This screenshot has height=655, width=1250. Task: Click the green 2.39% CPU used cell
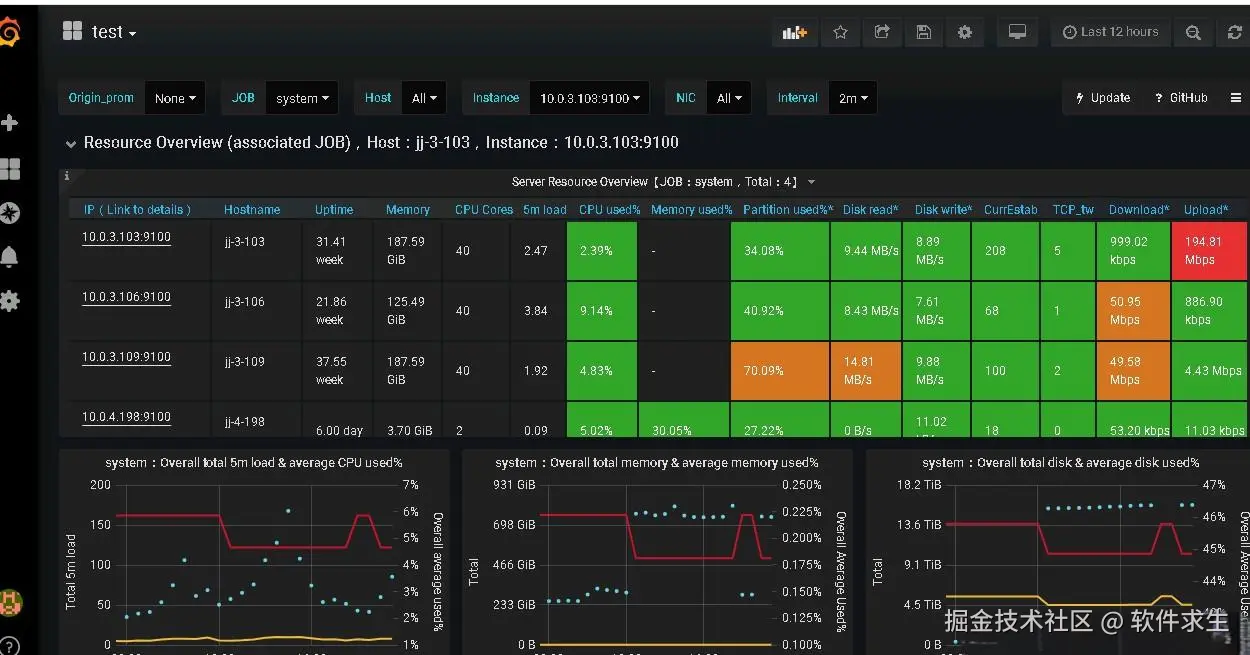coord(602,251)
